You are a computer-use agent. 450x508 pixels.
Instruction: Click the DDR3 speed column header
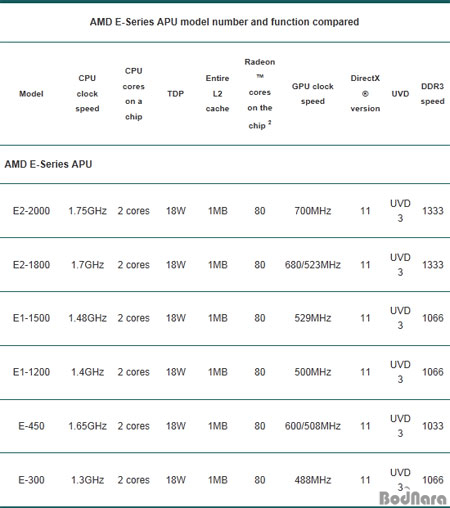[433, 94]
